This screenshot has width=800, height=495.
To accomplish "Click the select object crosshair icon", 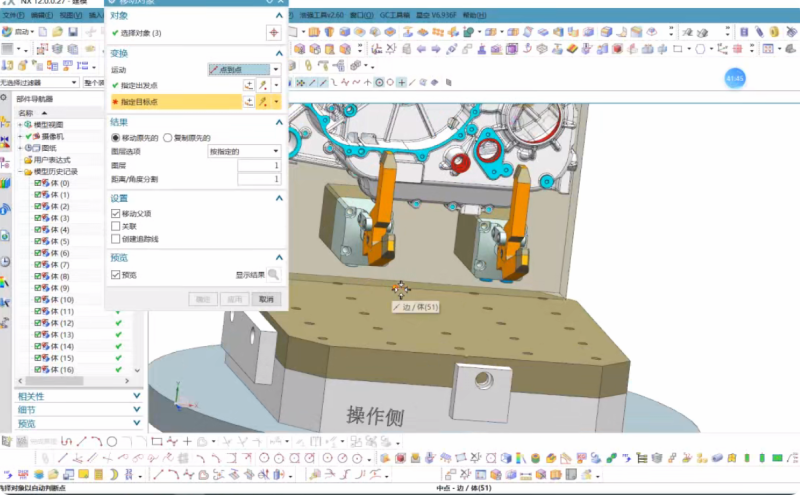I will [x=272, y=33].
